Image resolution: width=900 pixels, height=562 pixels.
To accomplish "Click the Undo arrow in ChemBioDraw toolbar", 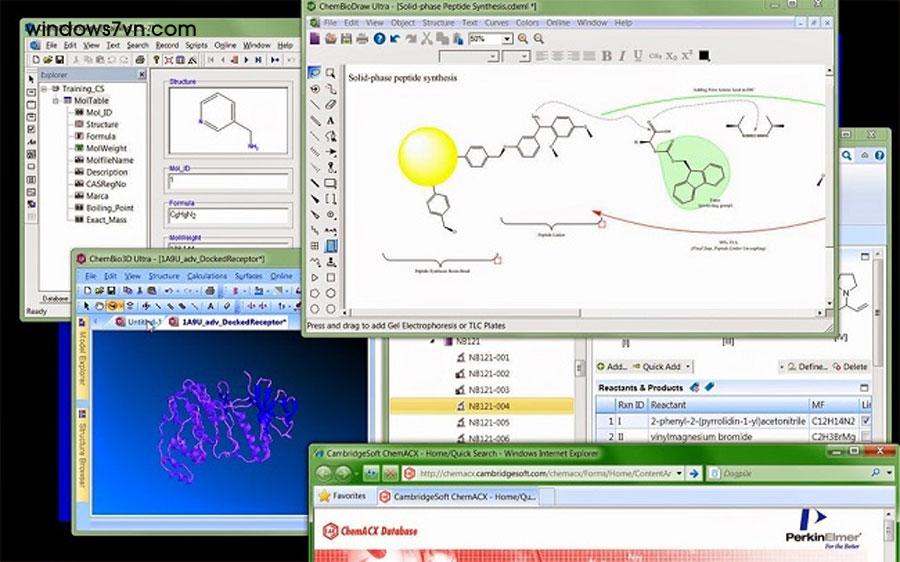I will tap(395, 39).
